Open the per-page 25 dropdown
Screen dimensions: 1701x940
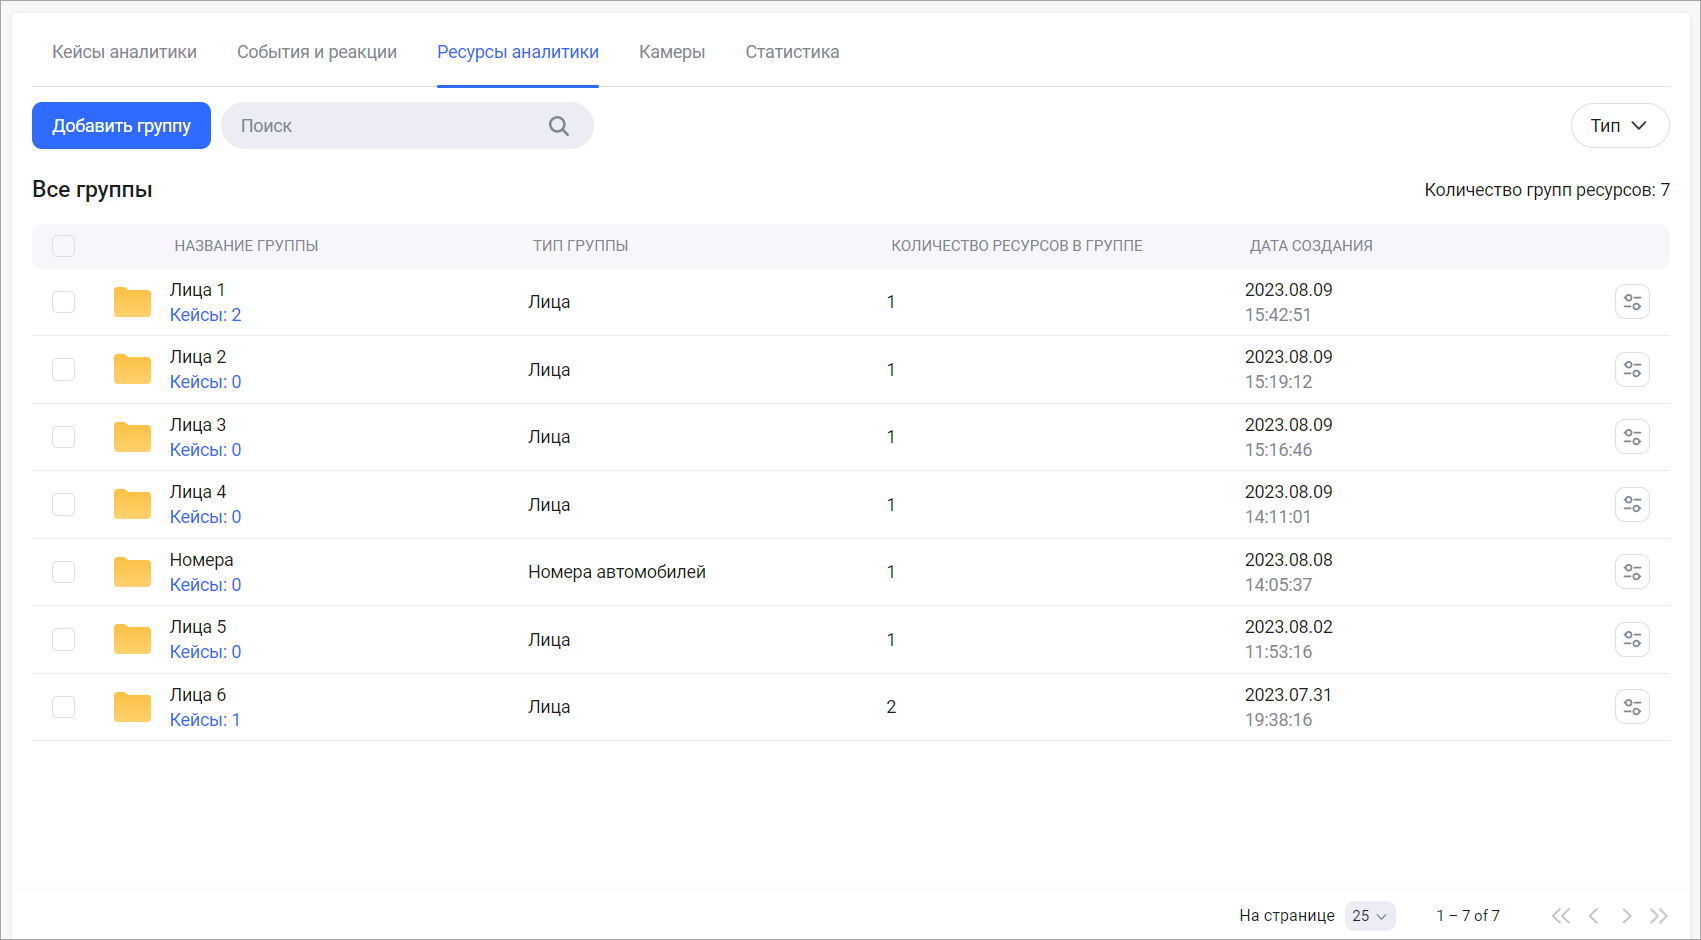tap(1369, 916)
